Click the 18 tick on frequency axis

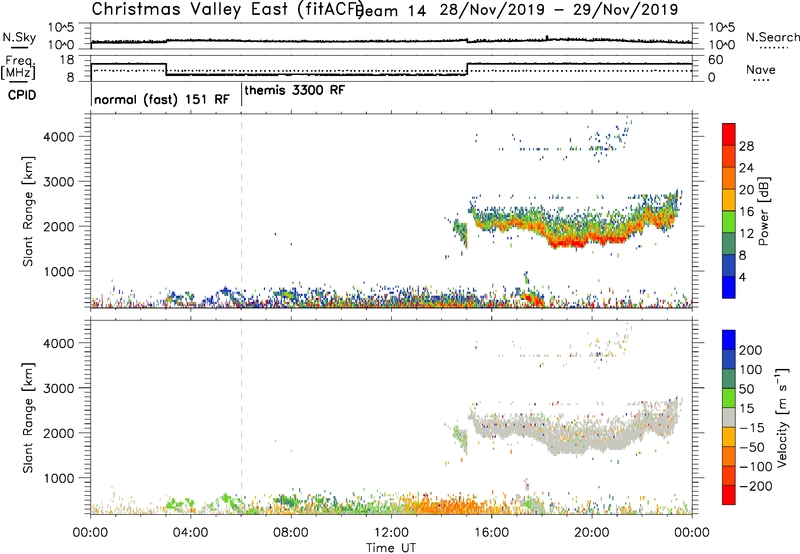(x=66, y=60)
